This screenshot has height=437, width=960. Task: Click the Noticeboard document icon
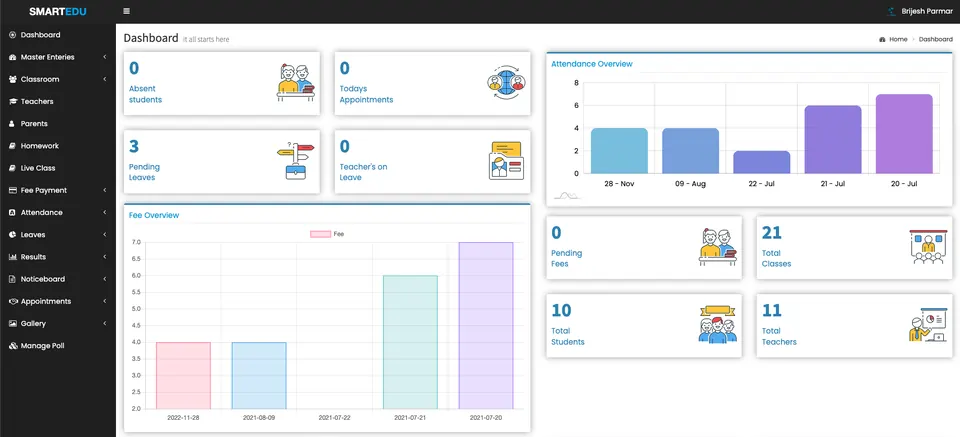pos(12,279)
